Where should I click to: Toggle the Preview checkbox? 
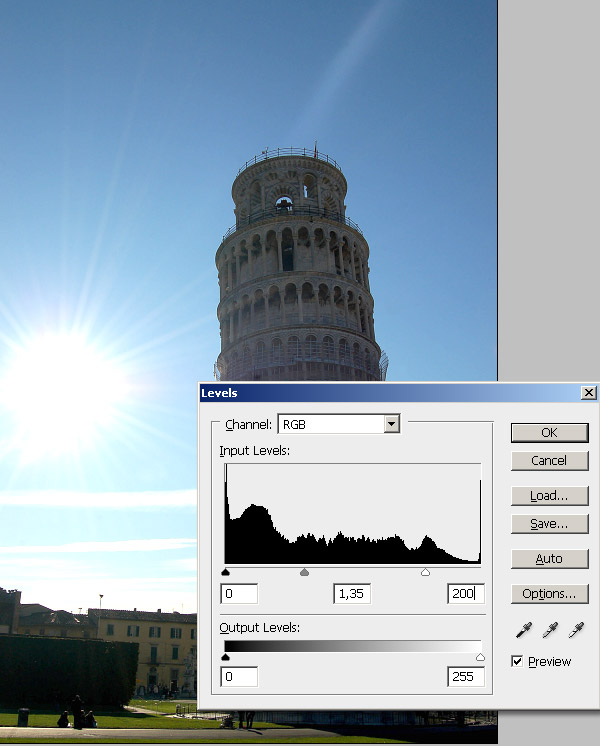[x=517, y=661]
